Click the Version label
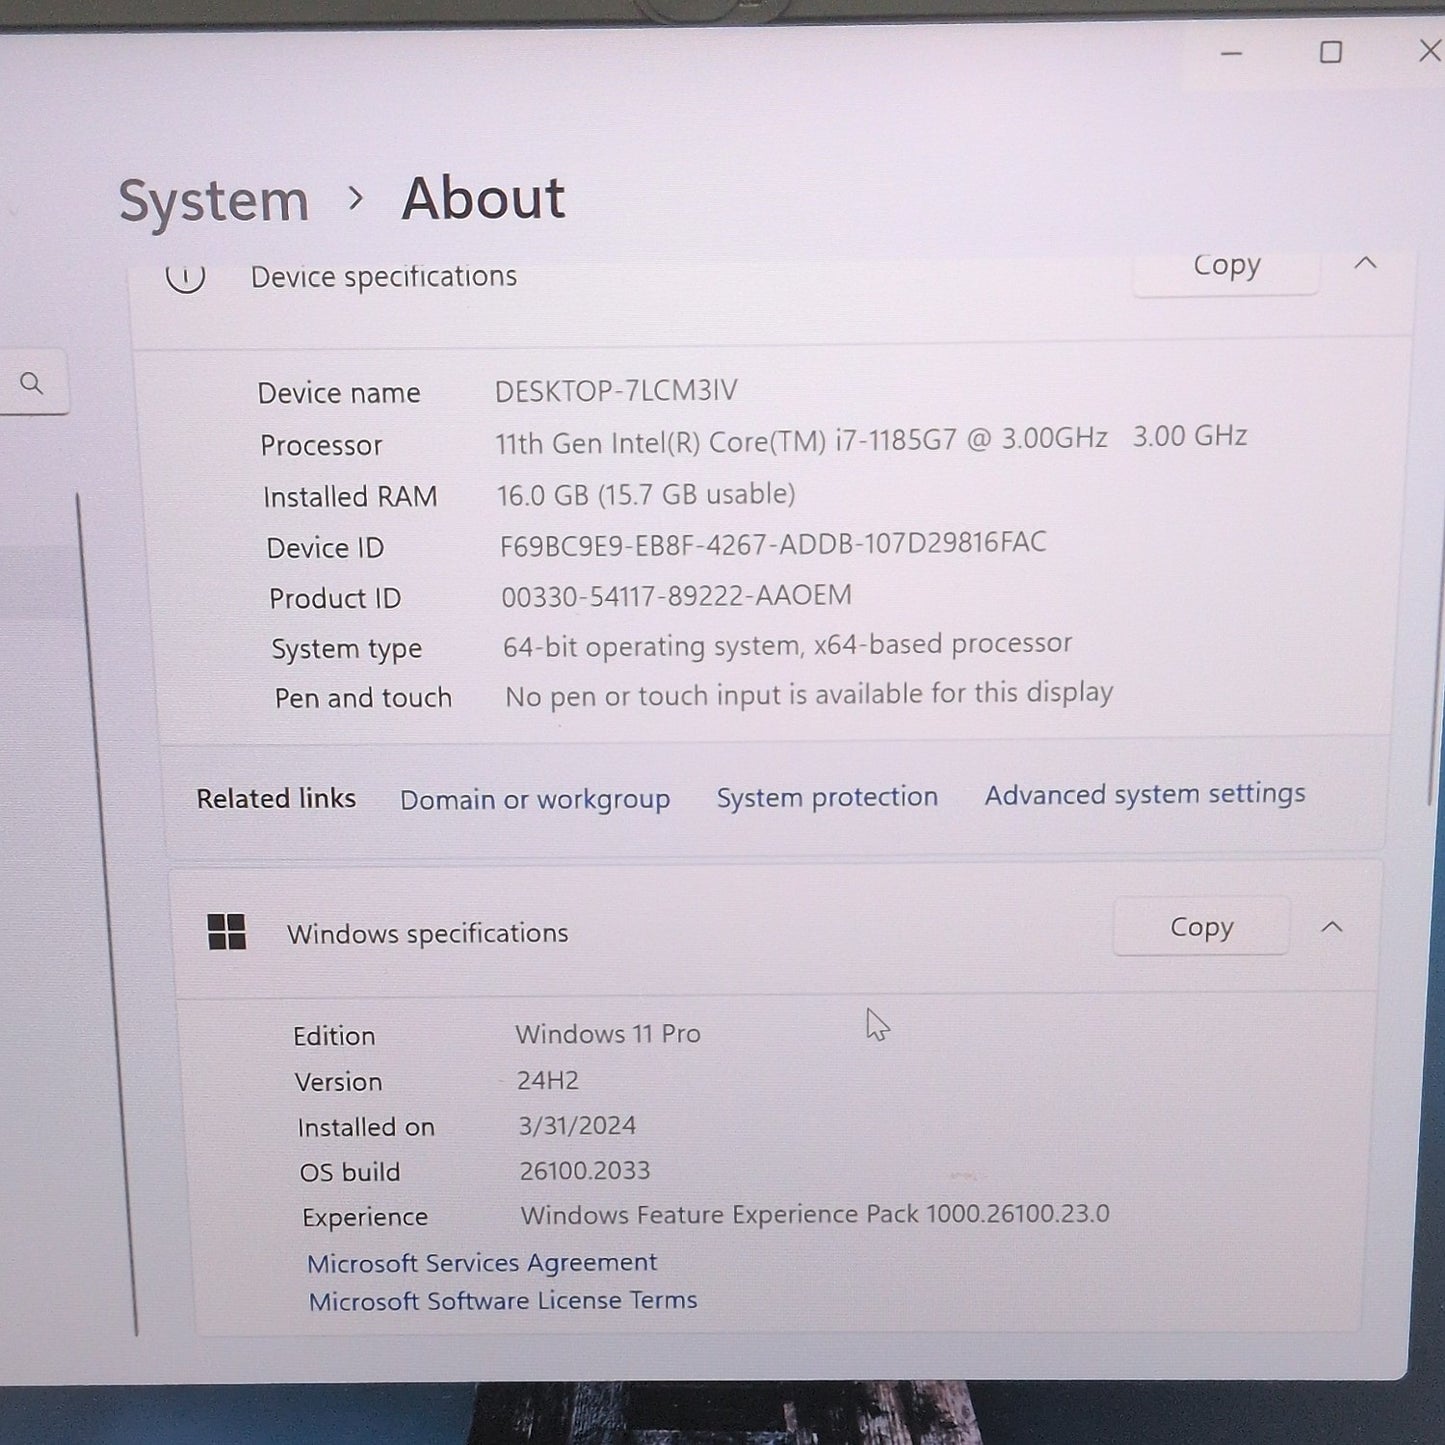Image resolution: width=1445 pixels, height=1445 pixels. 339,1082
